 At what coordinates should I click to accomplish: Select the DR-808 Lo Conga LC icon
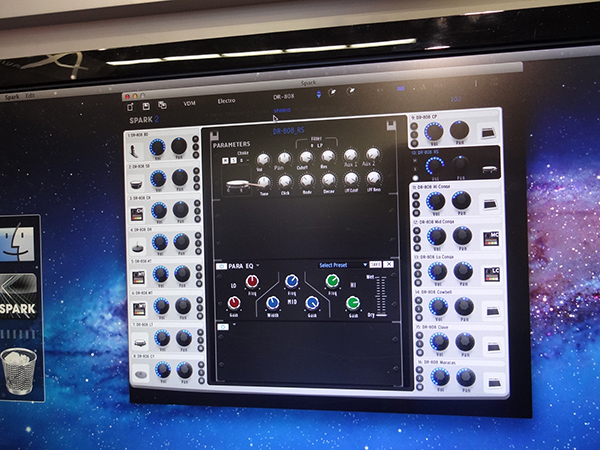pos(492,274)
